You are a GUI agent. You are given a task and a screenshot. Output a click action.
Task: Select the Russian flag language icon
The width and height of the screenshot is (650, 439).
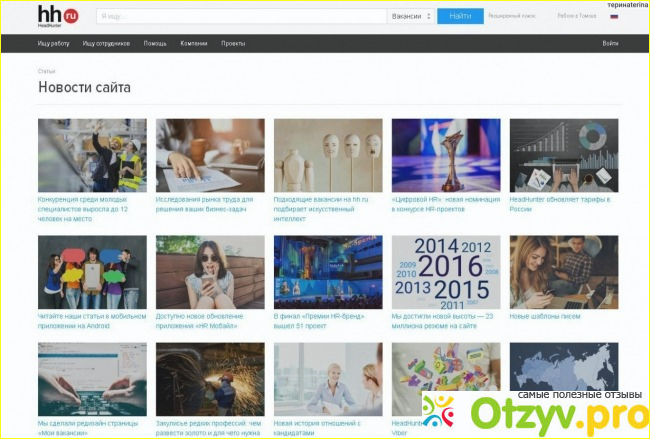click(614, 16)
